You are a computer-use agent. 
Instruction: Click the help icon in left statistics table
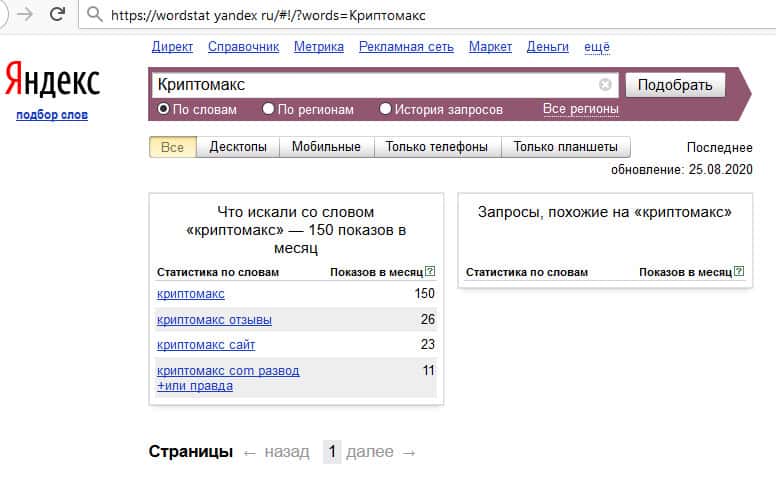(x=430, y=271)
